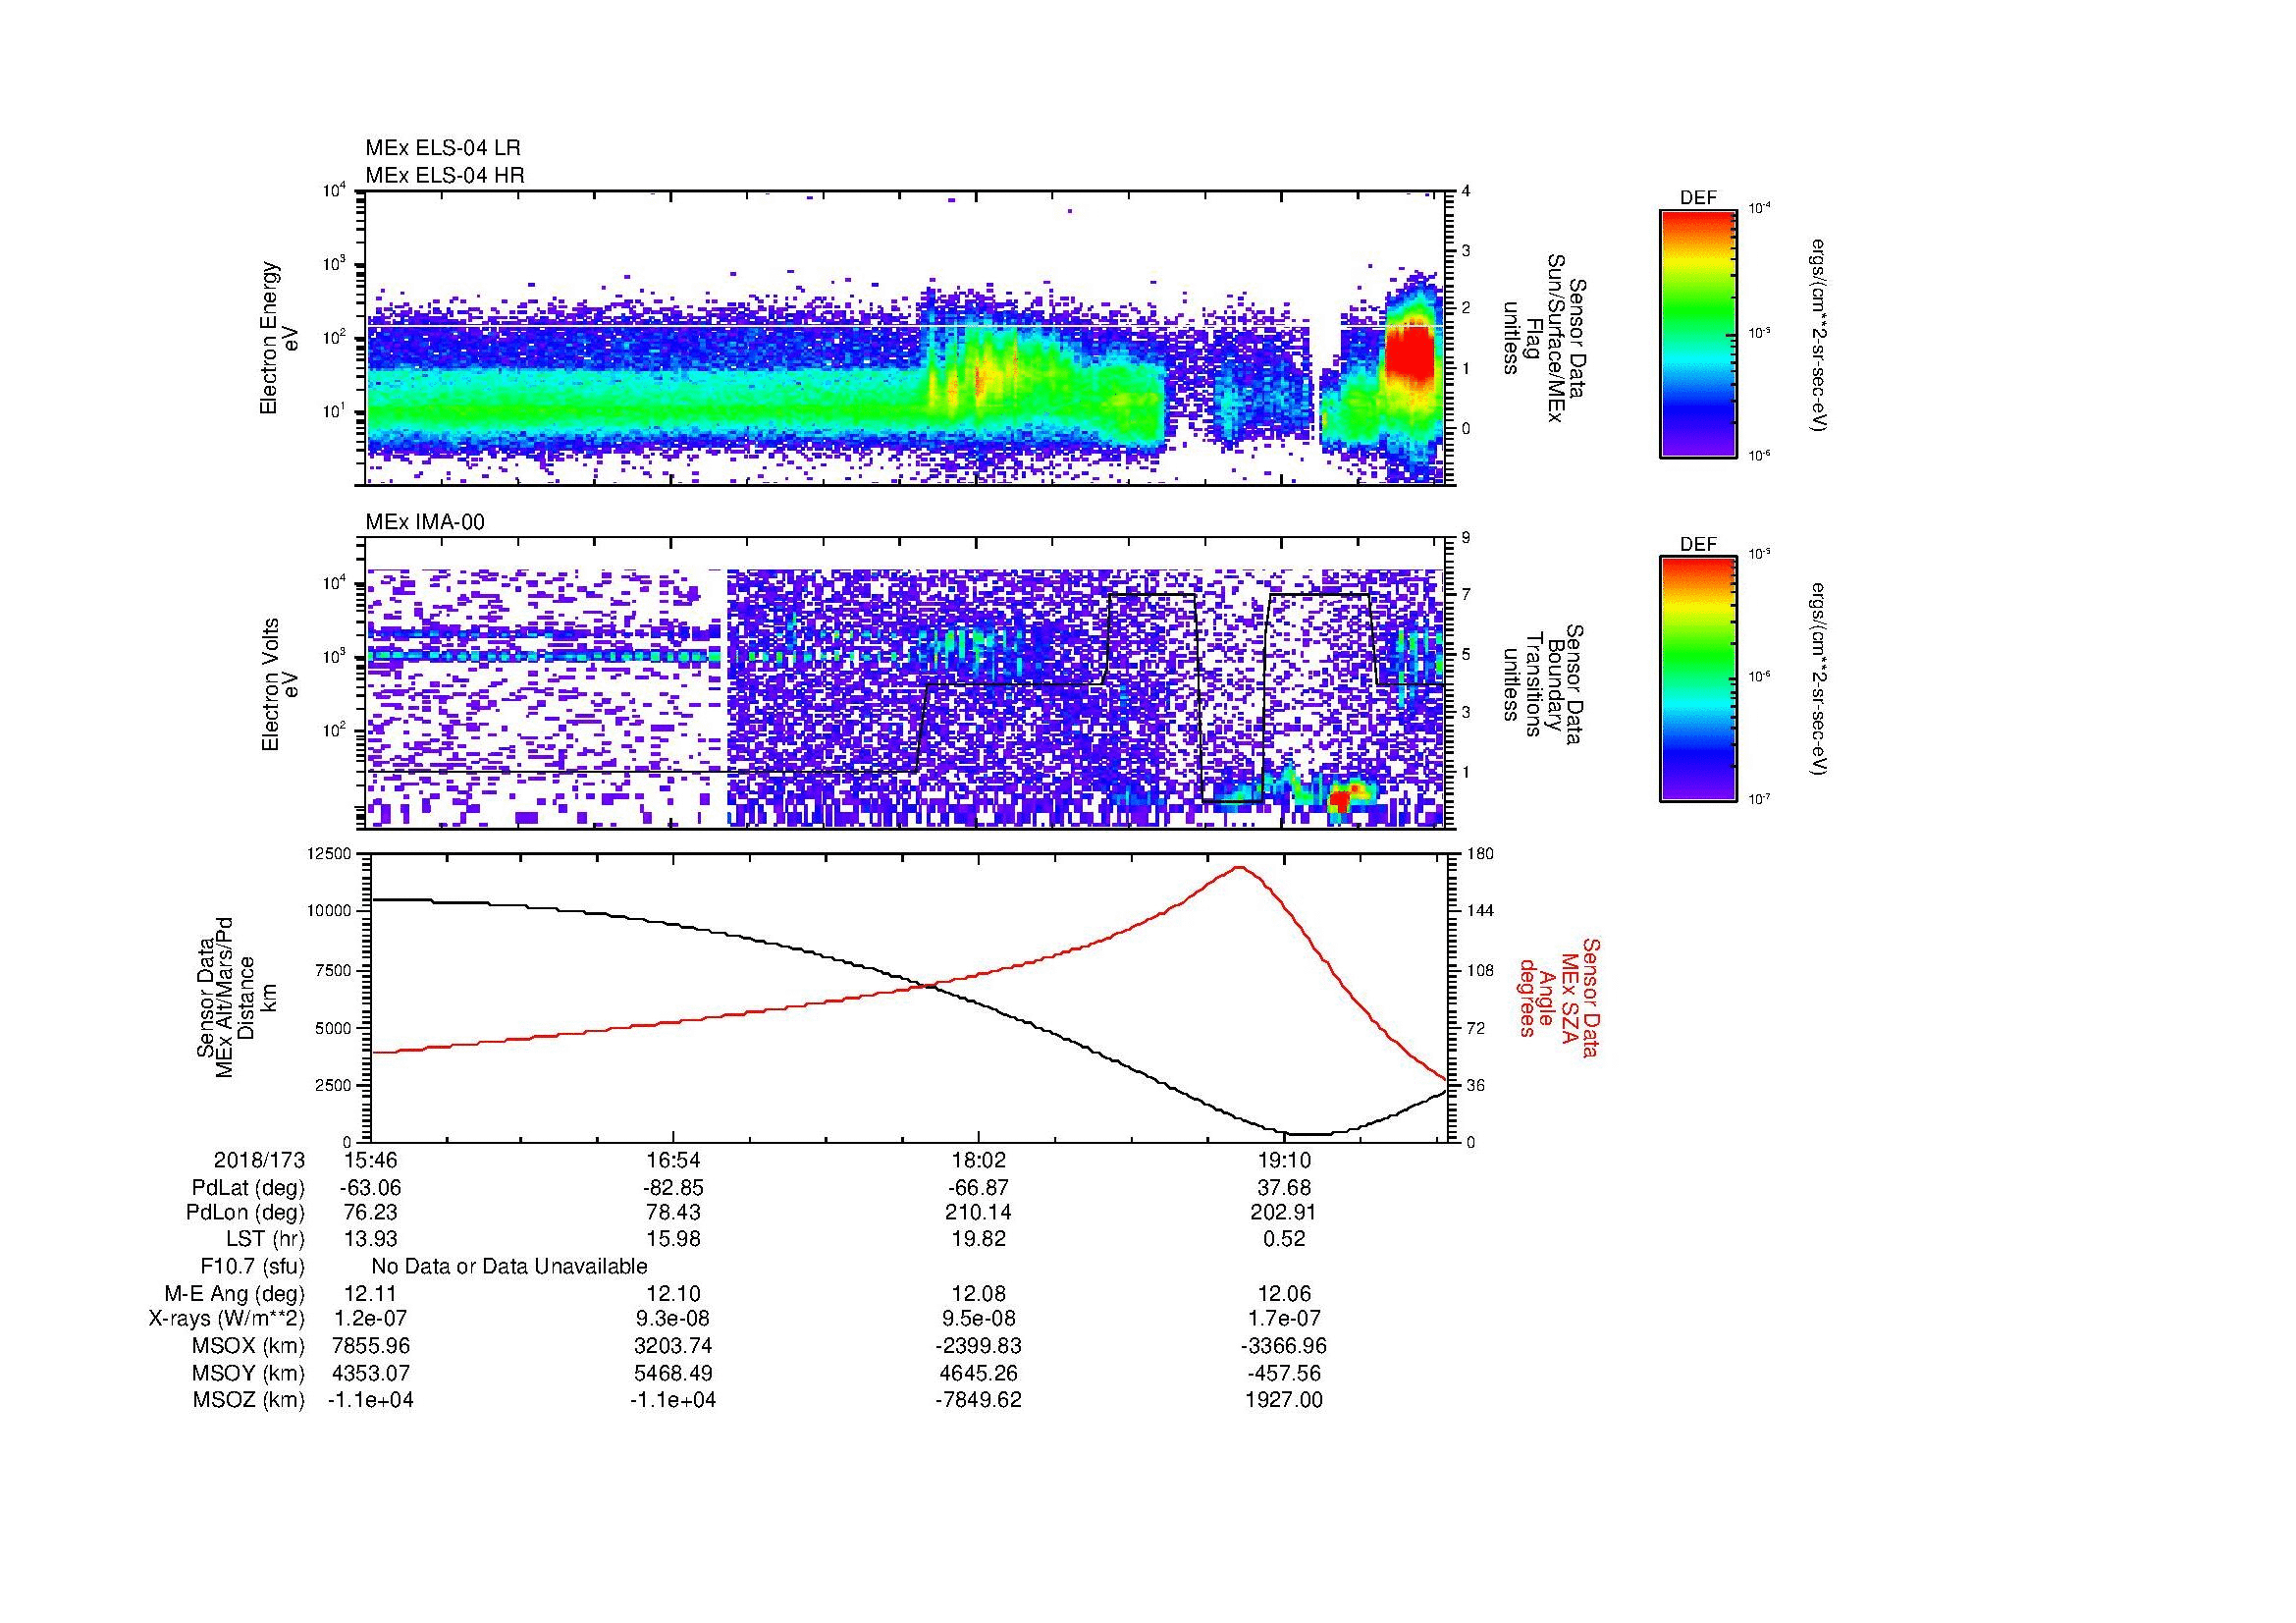
Task: Click M-E Ang value '12.06'
Action: [x=1284, y=1294]
